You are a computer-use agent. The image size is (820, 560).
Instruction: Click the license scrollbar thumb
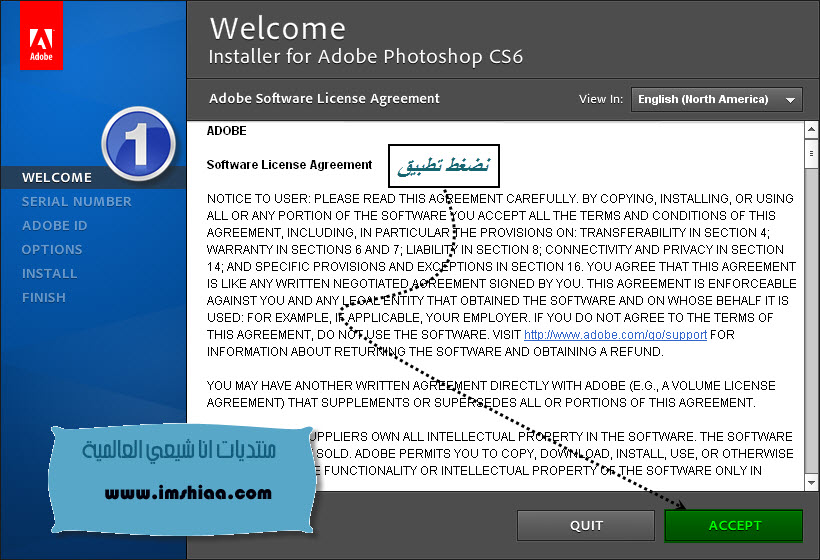pyautogui.click(x=811, y=154)
